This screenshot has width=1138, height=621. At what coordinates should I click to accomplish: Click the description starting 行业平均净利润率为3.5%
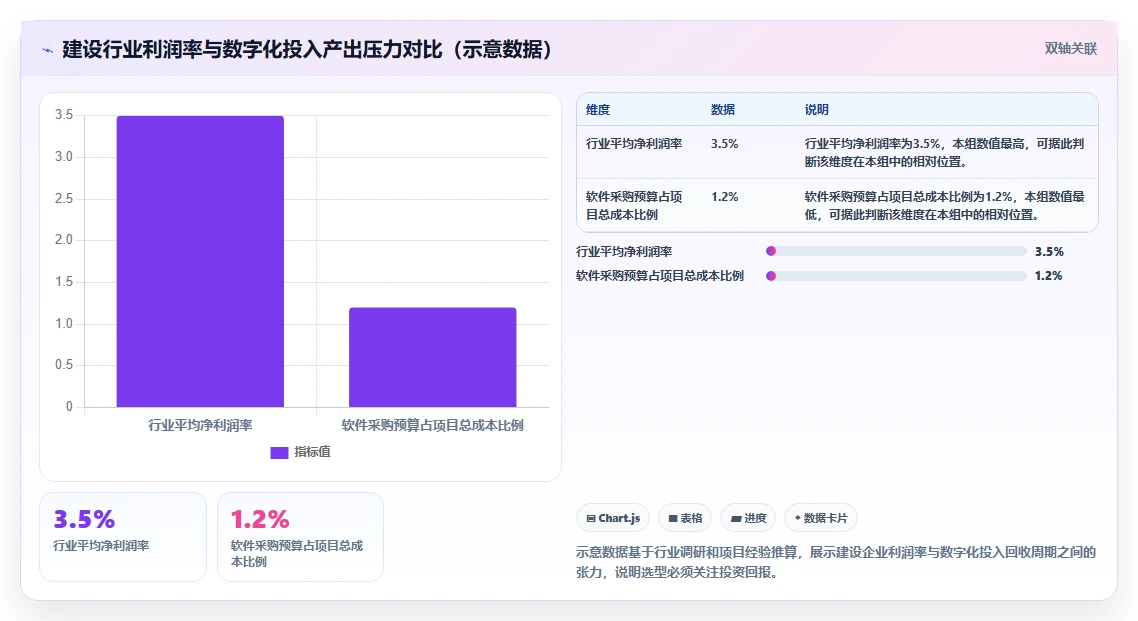click(x=944, y=152)
